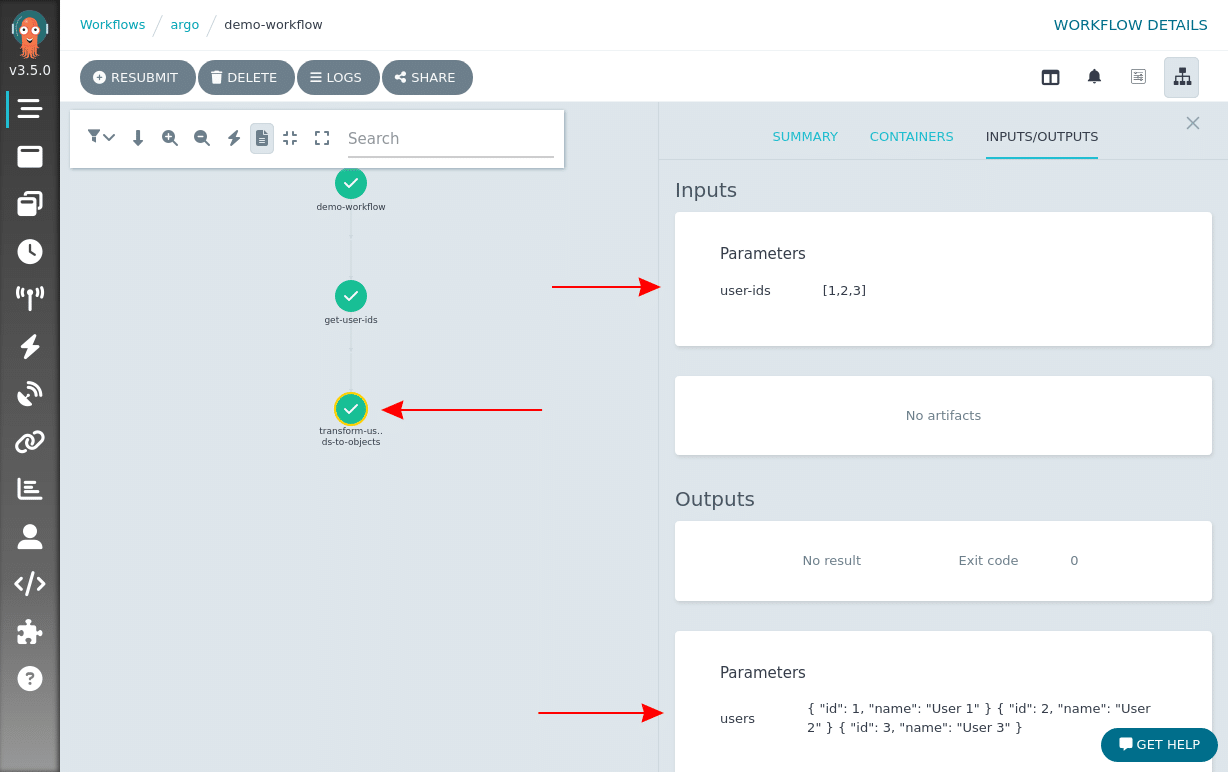
Task: Open the API Docs code icon
Action: 30,583
